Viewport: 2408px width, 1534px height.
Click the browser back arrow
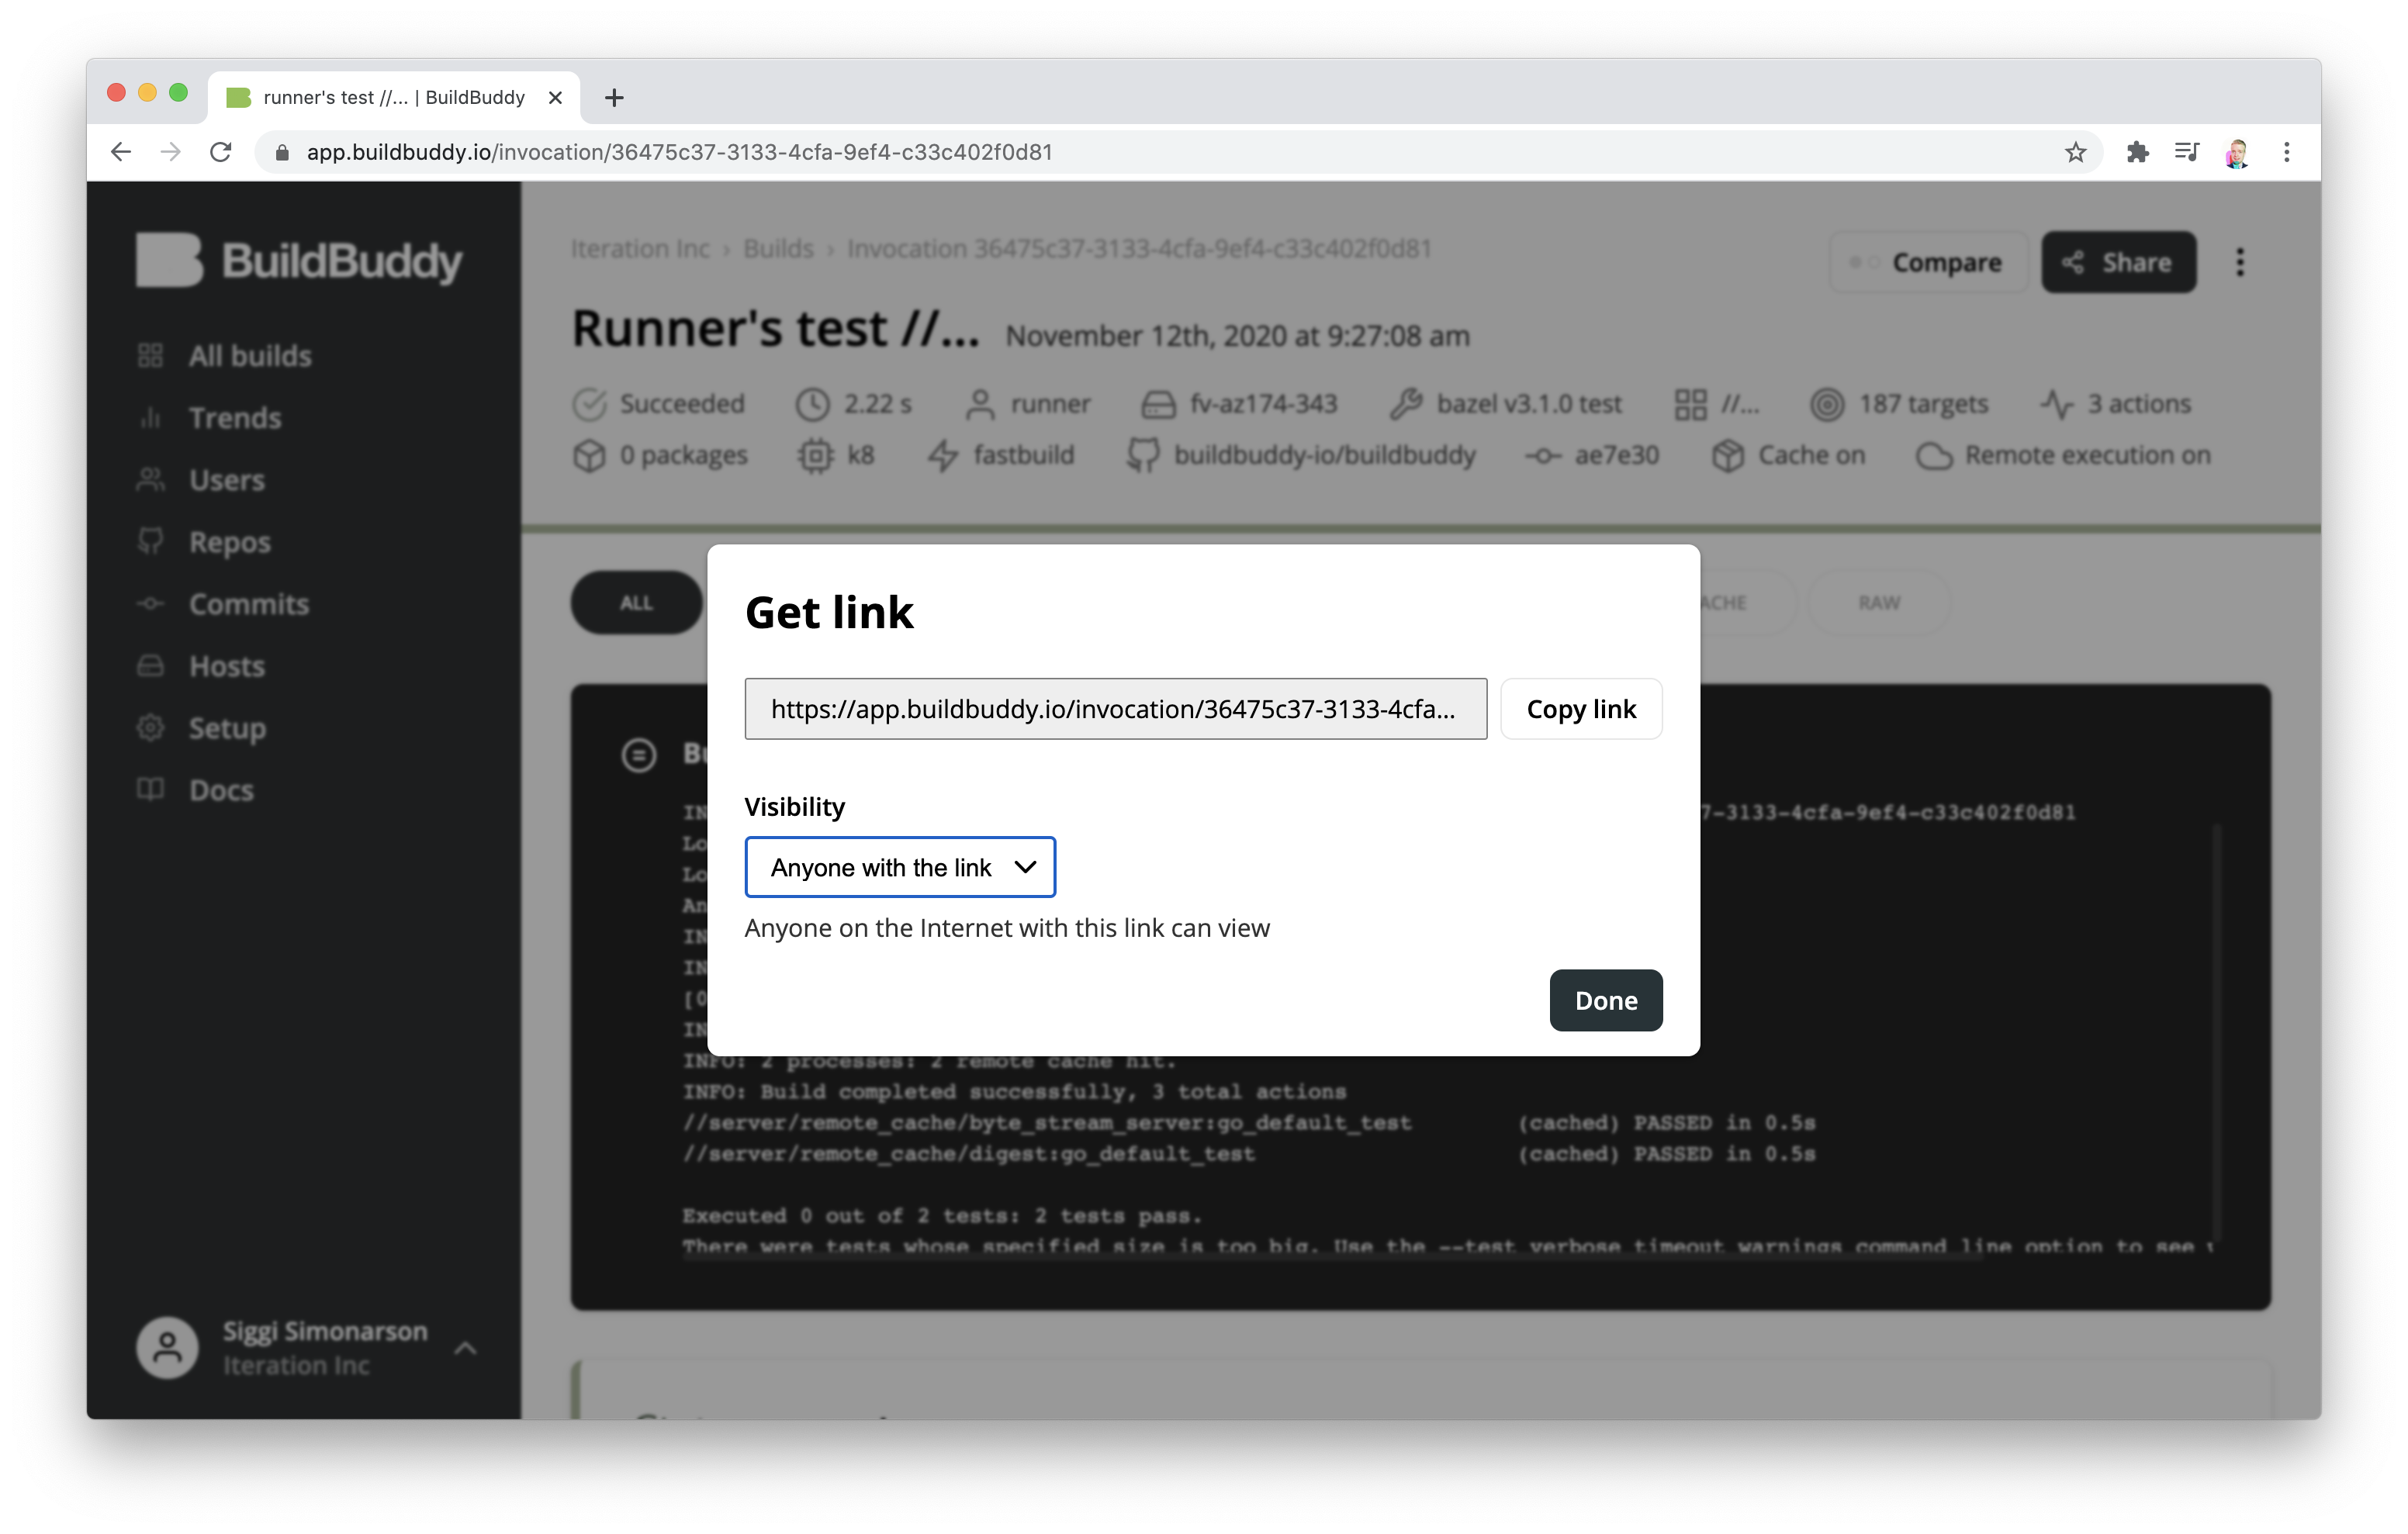[121, 152]
